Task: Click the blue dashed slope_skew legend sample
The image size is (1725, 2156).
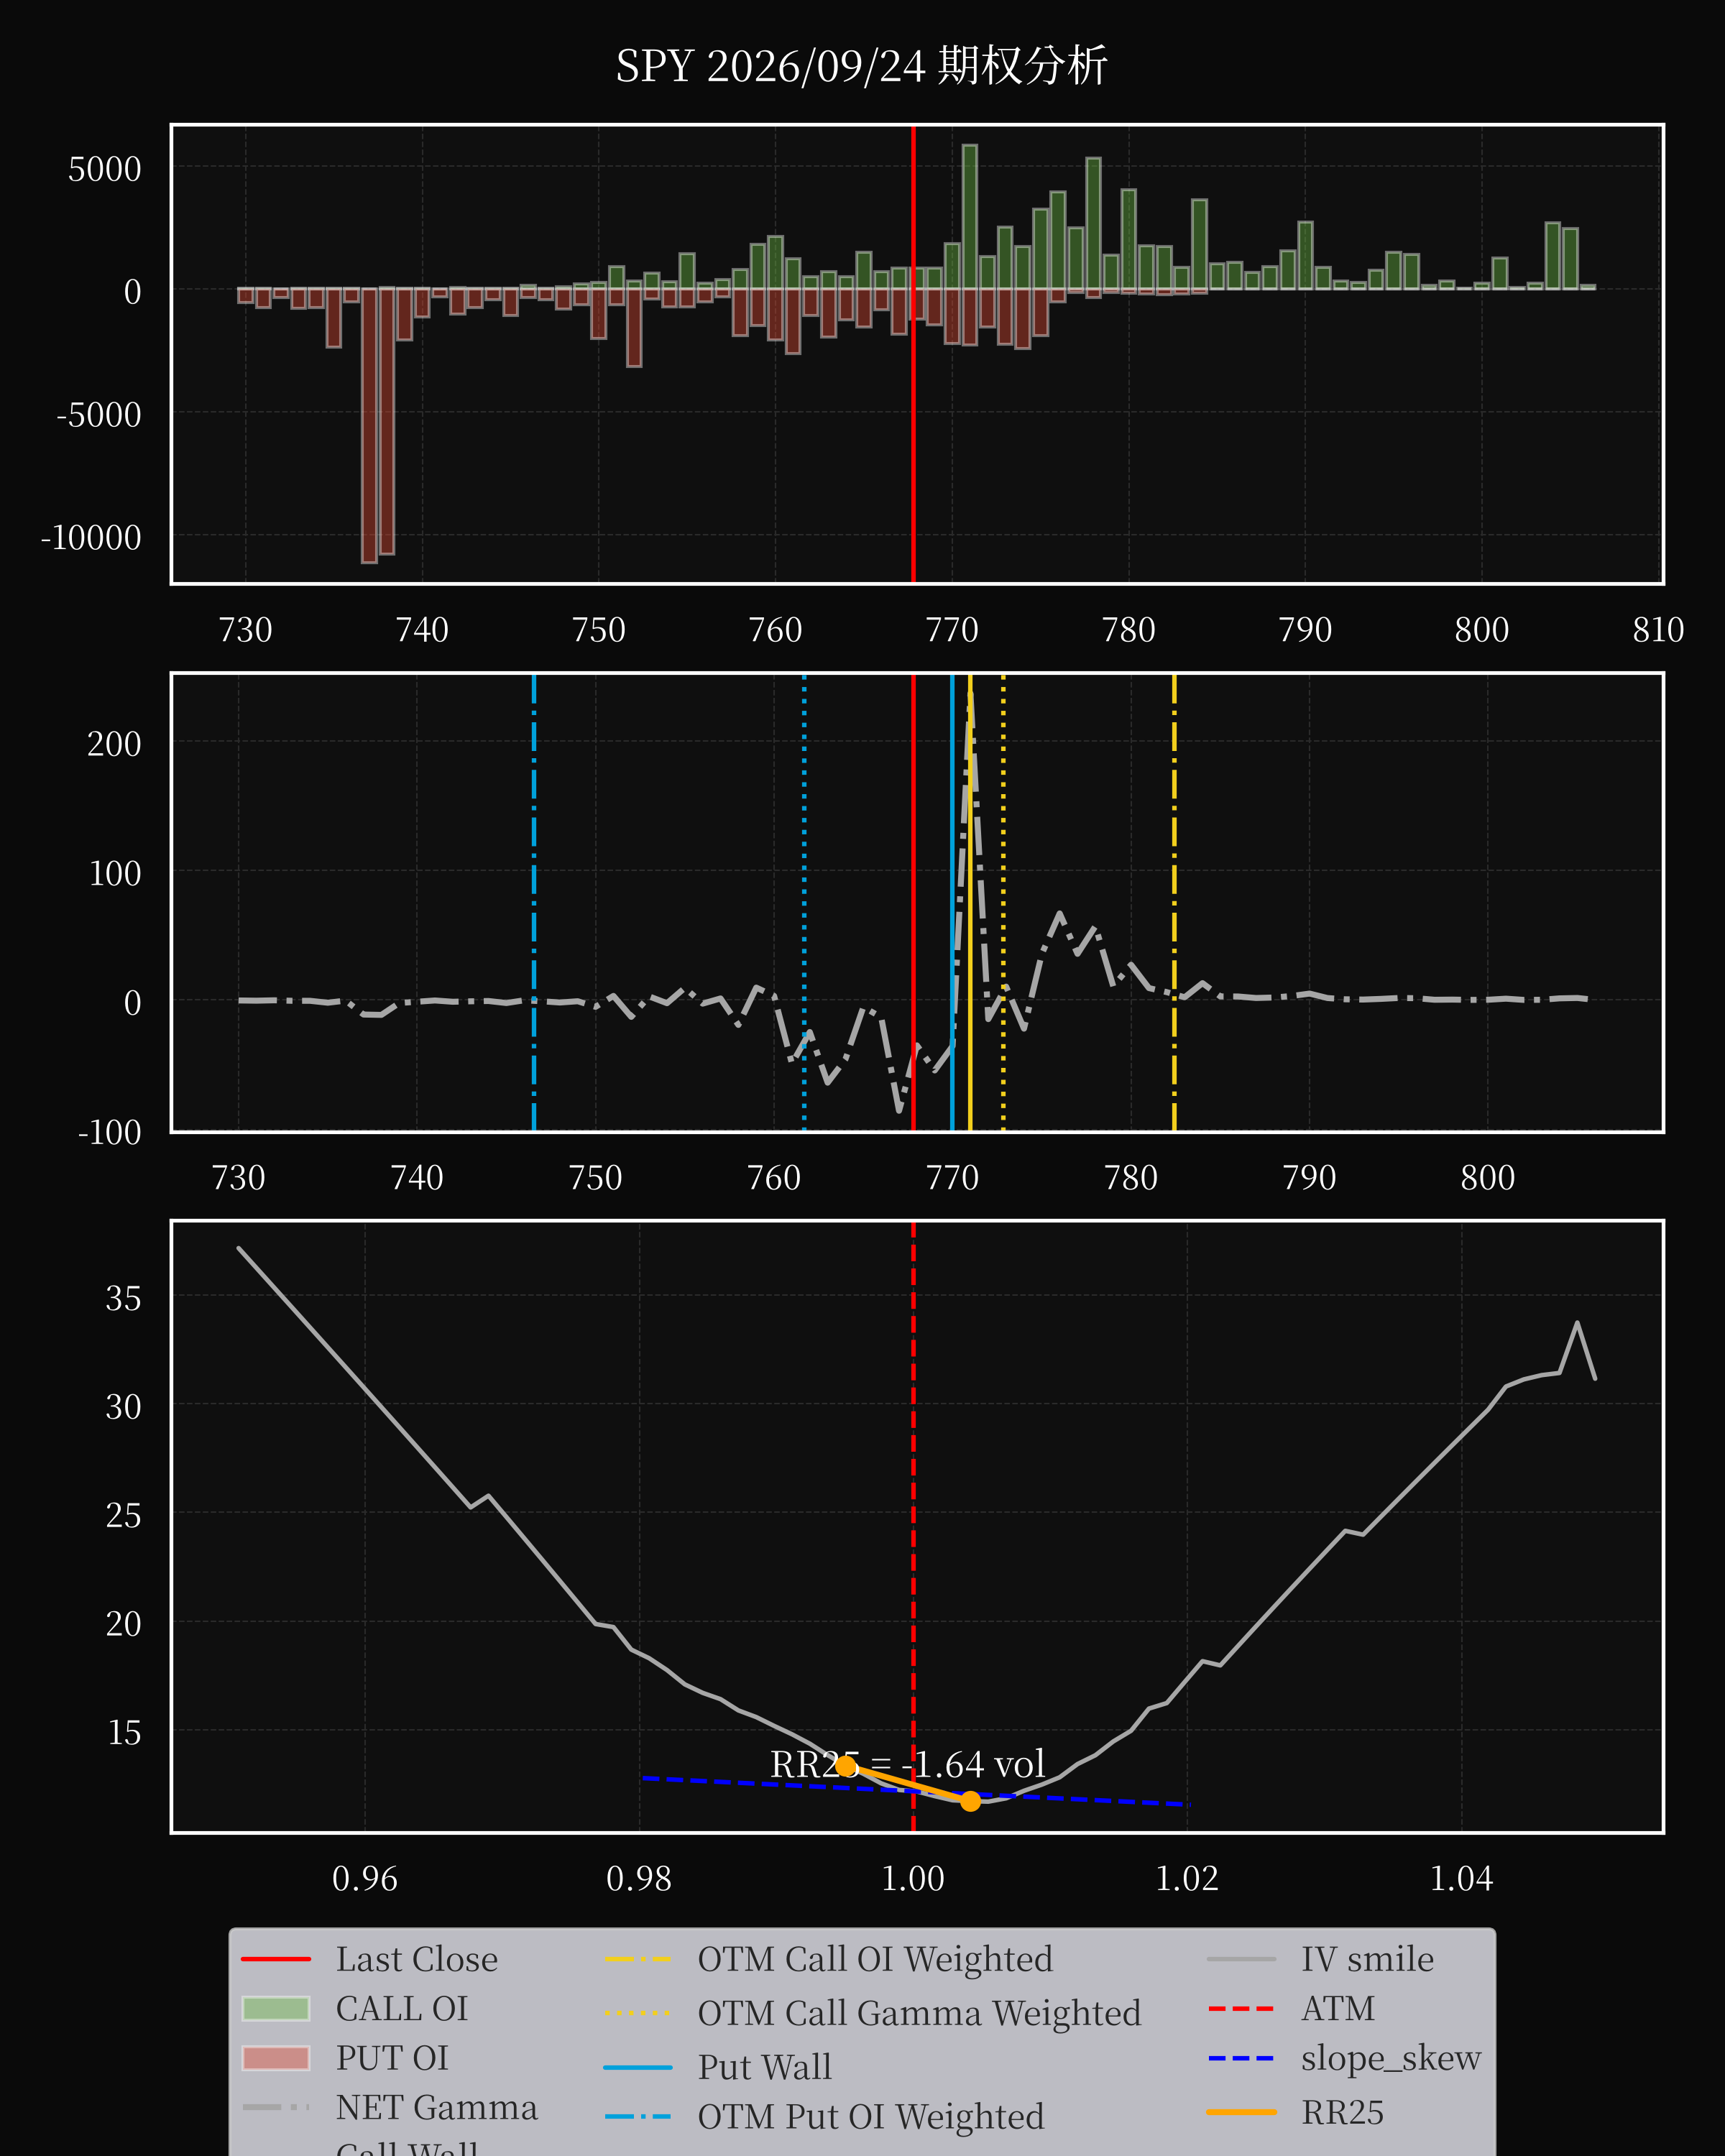Action: 1241,2058
